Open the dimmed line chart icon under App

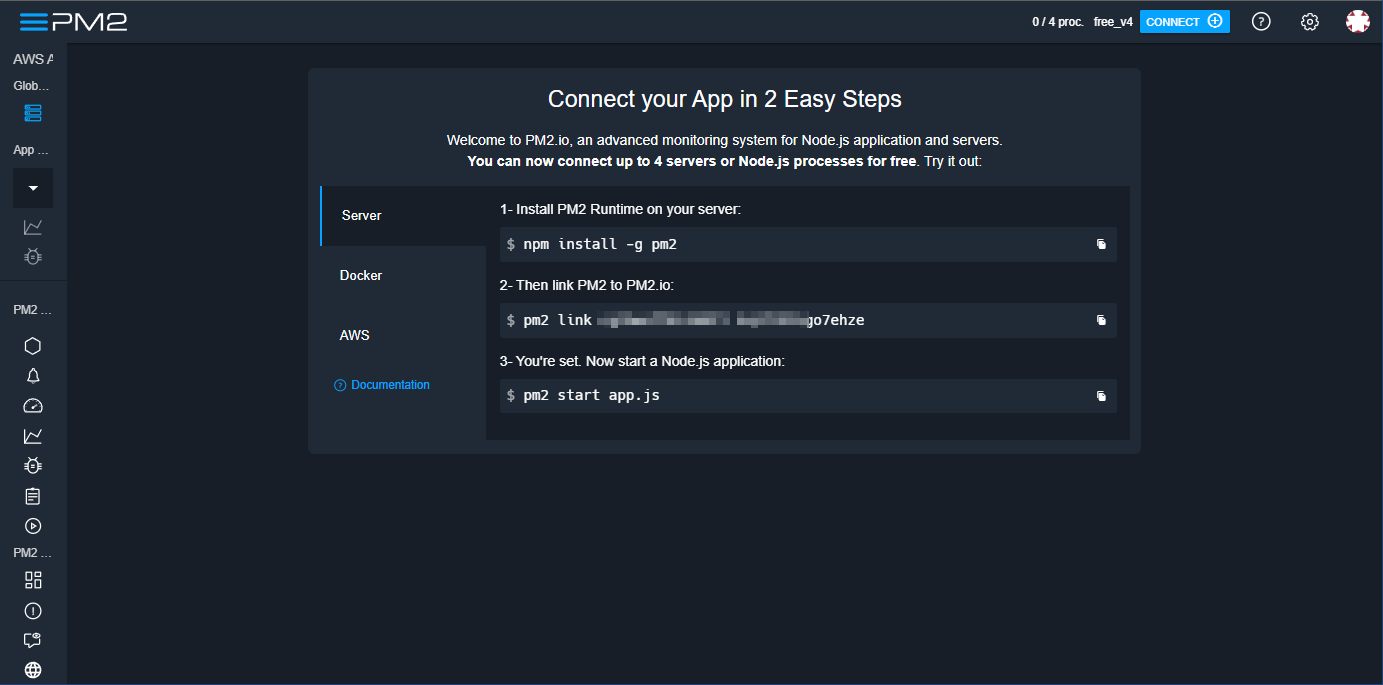point(33,227)
